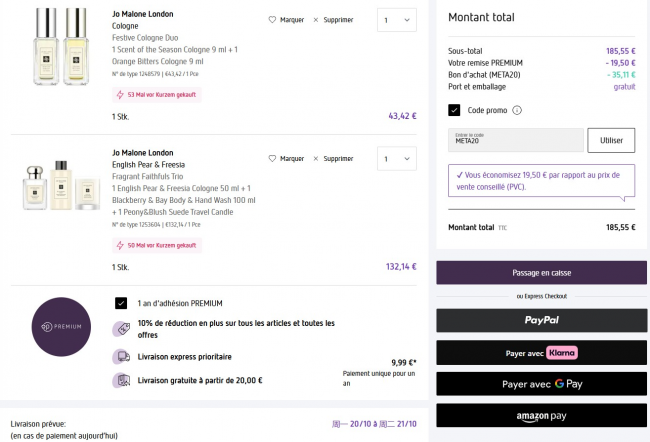Uncheck the 1 an d'adhésion PREMIUM checkbox
The height and width of the screenshot is (442, 650).
121,302
